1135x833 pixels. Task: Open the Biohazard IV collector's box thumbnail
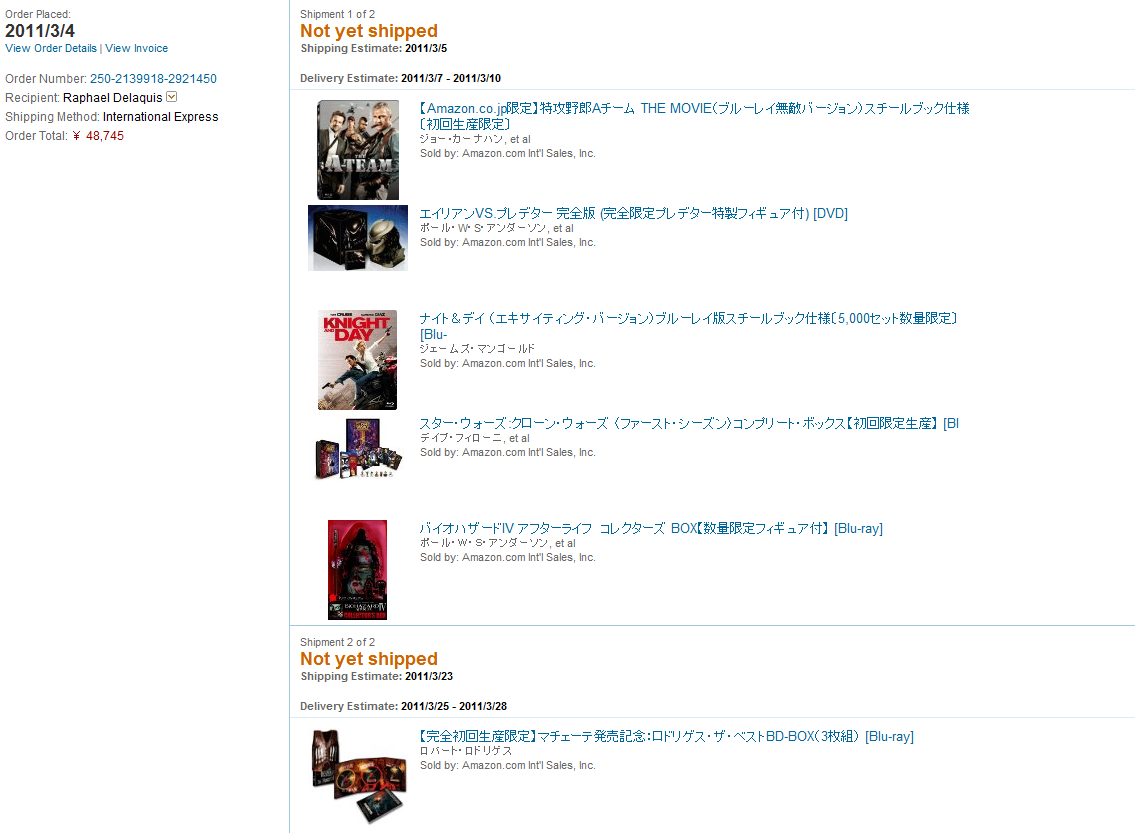[x=358, y=570]
